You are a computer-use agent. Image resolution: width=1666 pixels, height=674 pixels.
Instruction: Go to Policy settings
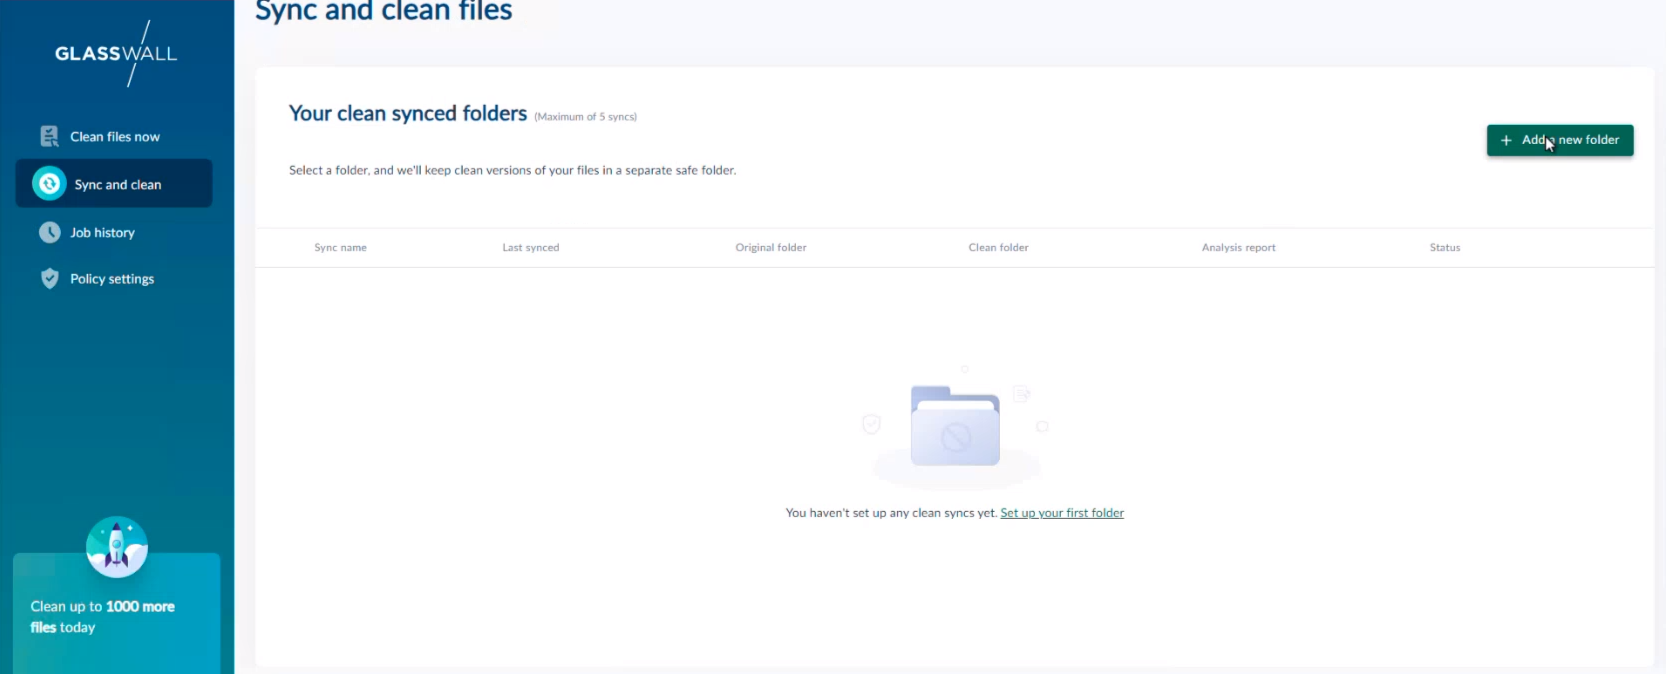[112, 279]
